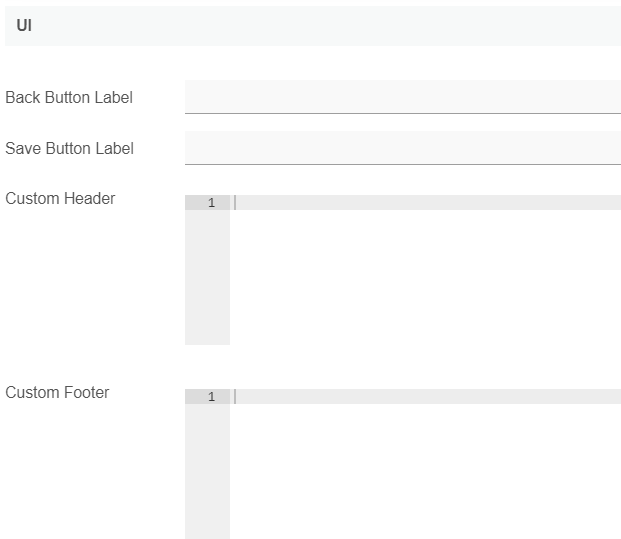Image resolution: width=621 pixels, height=539 pixels.
Task: Click underline of Save Button Label field
Action: click(x=403, y=164)
